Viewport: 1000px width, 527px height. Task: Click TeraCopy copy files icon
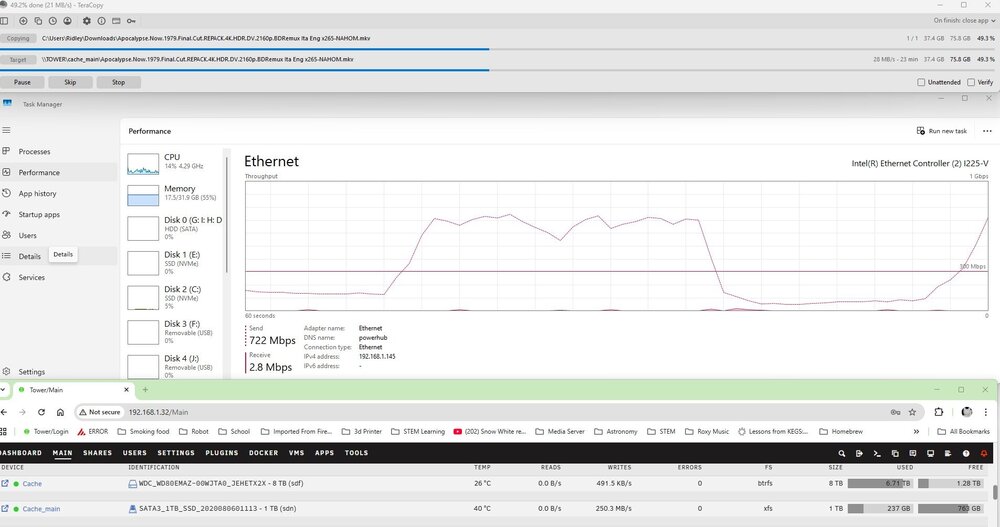pos(38,21)
